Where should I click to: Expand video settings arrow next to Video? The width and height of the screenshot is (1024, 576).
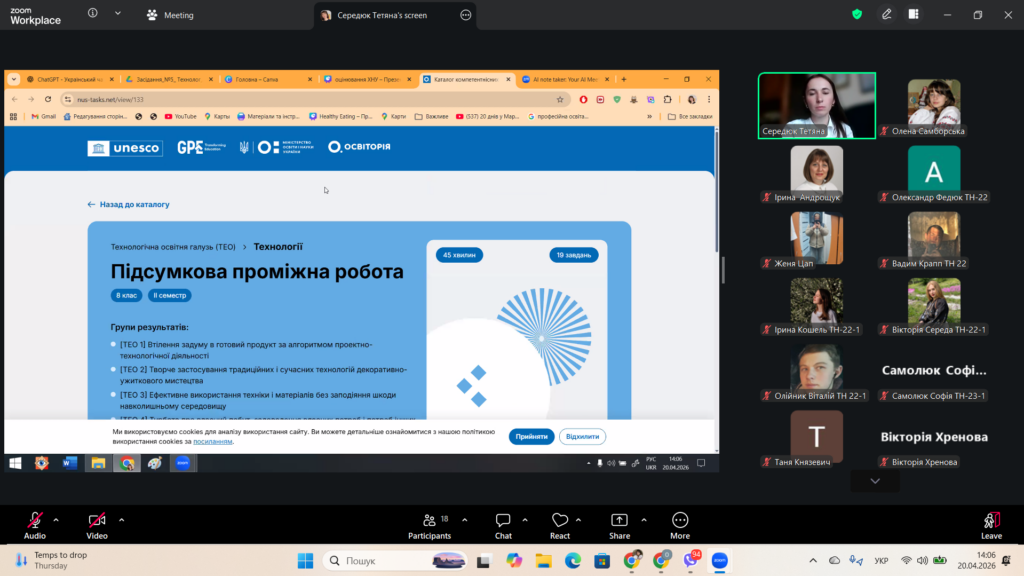coord(121,520)
